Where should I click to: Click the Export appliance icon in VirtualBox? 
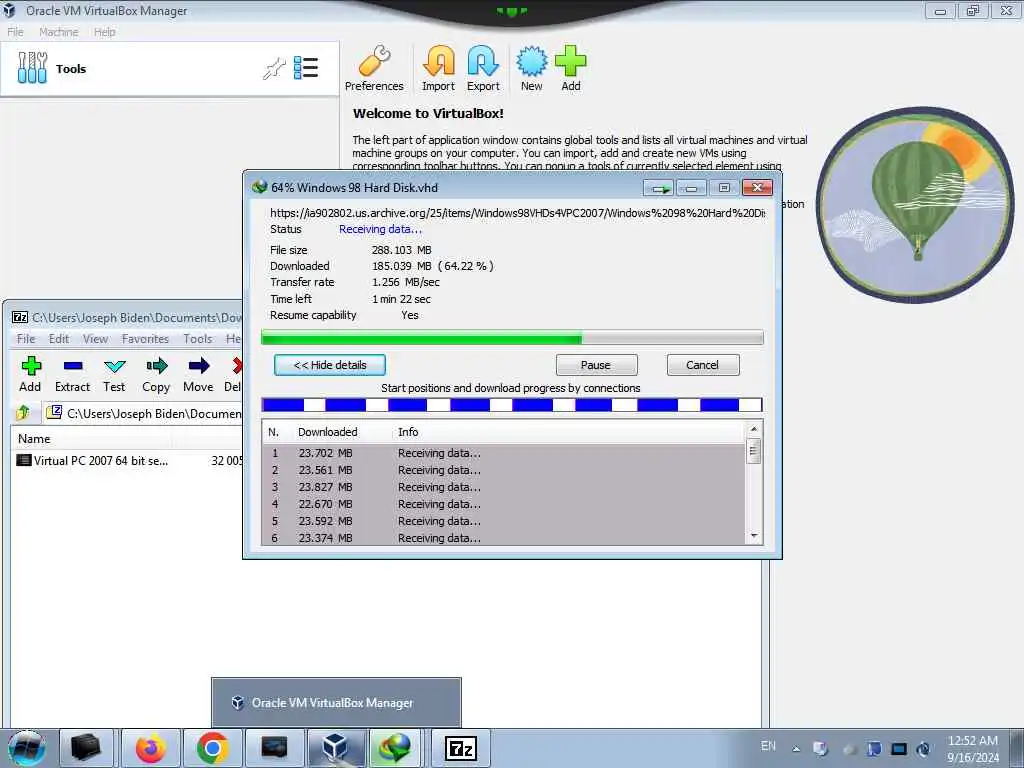click(483, 68)
